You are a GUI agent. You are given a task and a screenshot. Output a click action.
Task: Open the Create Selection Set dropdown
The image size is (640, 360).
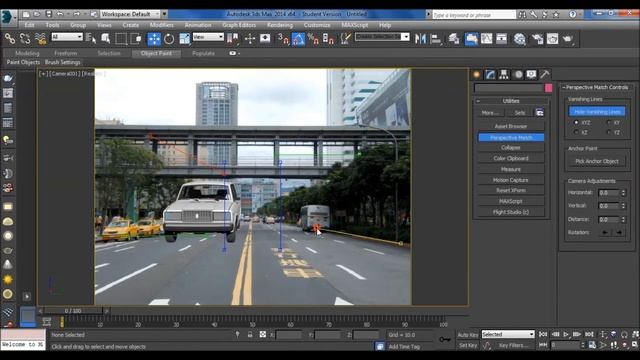pyautogui.click(x=382, y=37)
